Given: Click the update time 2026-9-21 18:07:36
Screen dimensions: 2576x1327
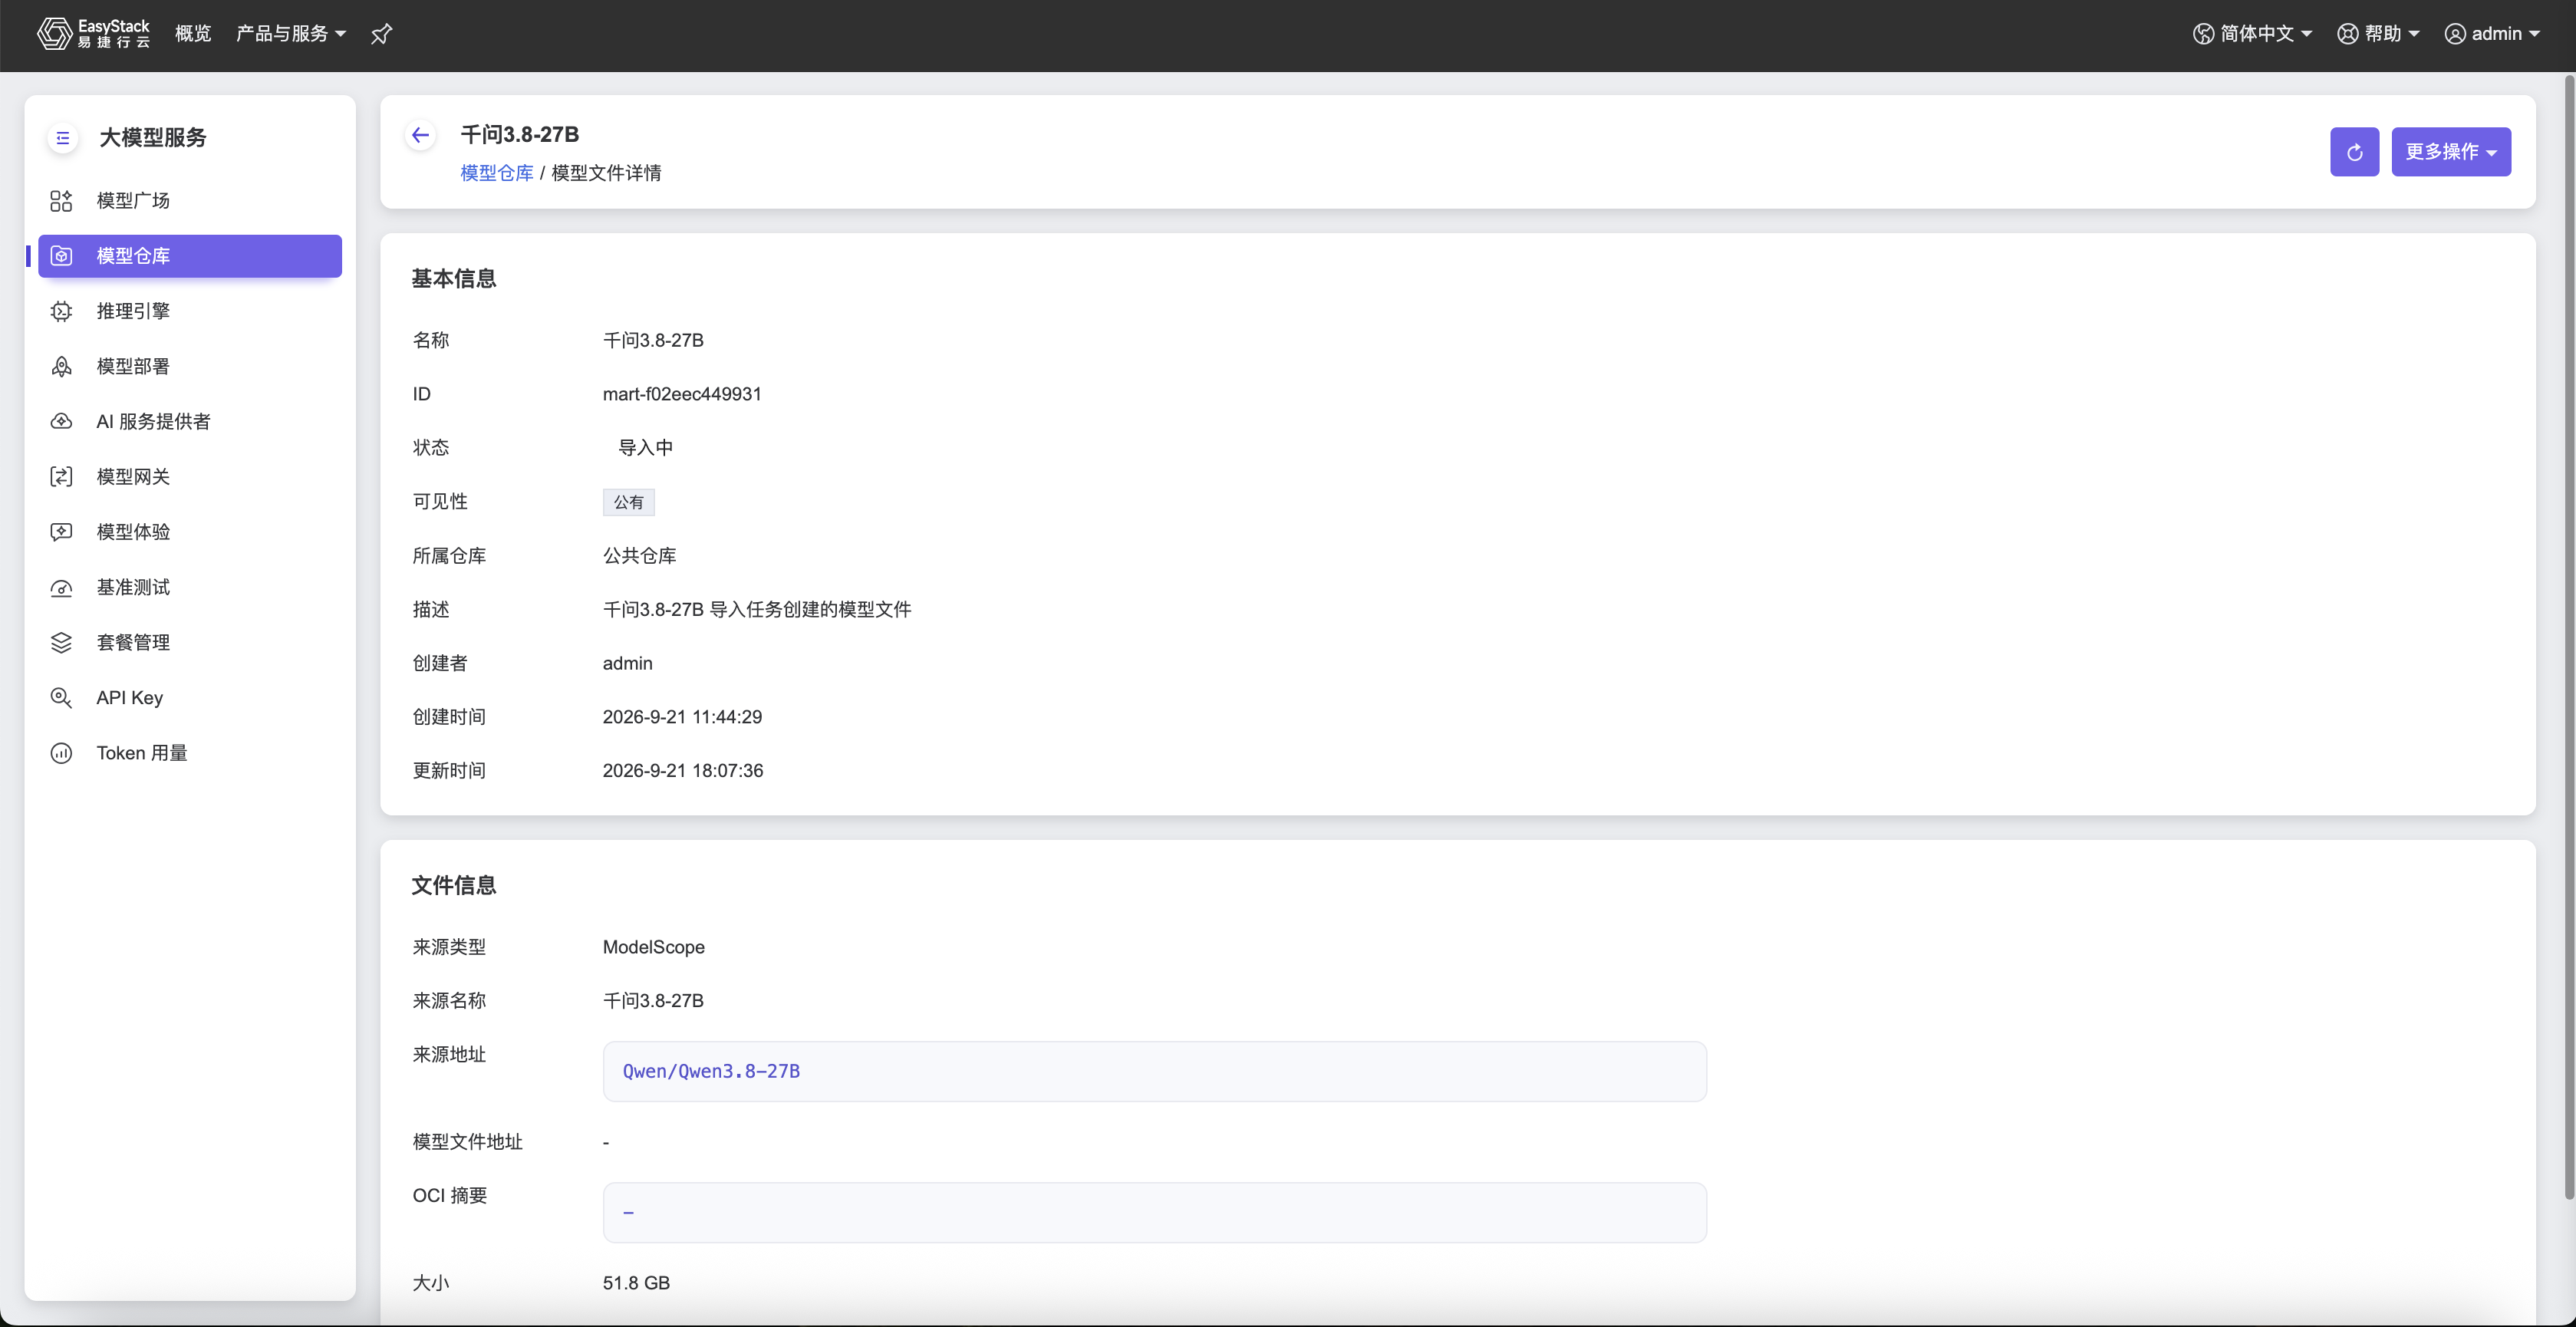Looking at the screenshot, I should coord(683,771).
